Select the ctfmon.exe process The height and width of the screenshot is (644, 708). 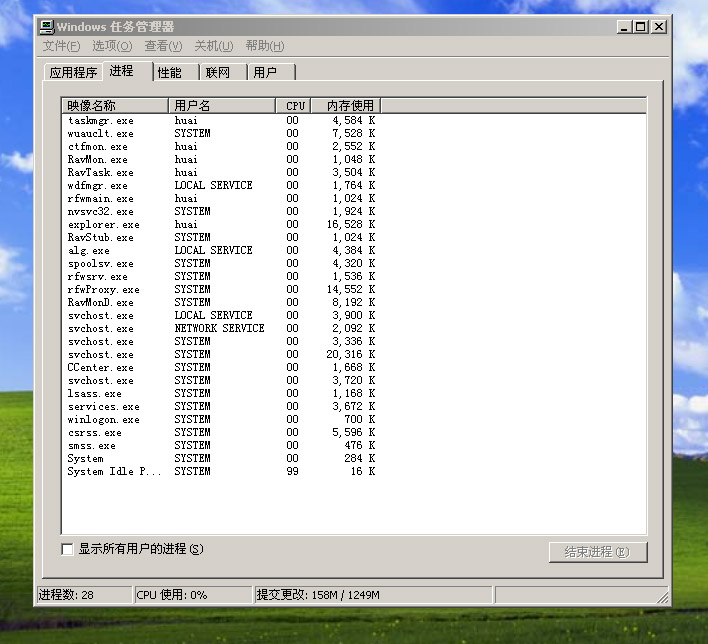tap(221, 147)
